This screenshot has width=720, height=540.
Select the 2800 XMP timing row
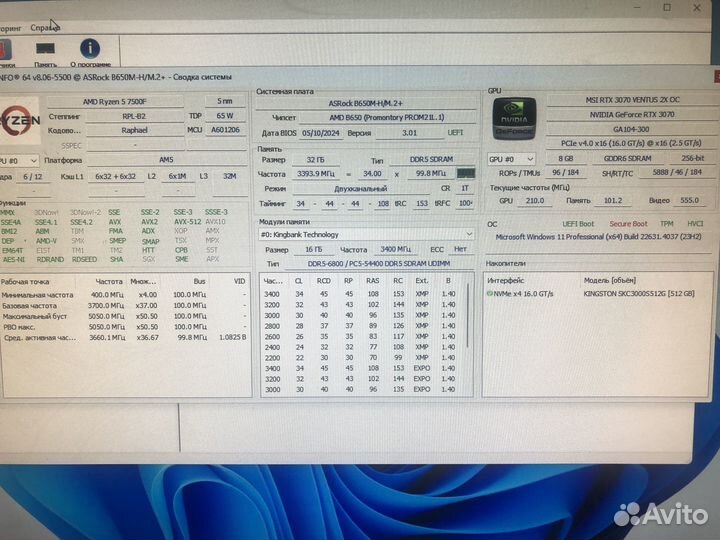[x=363, y=326]
